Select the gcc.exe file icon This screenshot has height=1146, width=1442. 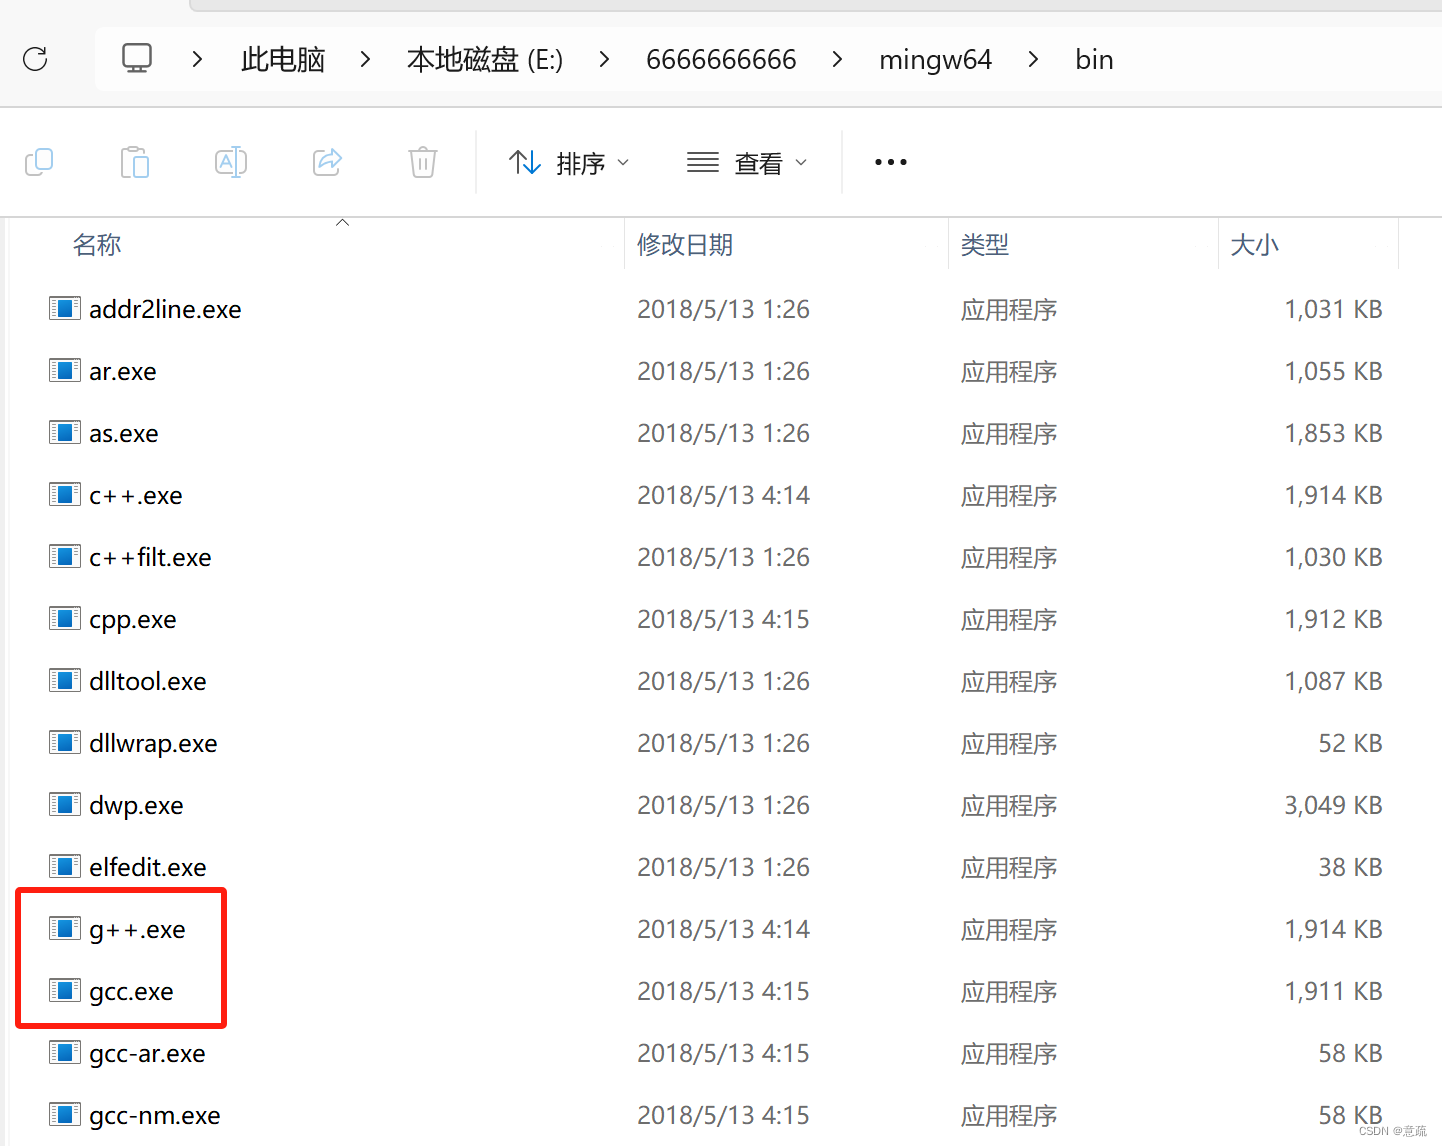(65, 990)
